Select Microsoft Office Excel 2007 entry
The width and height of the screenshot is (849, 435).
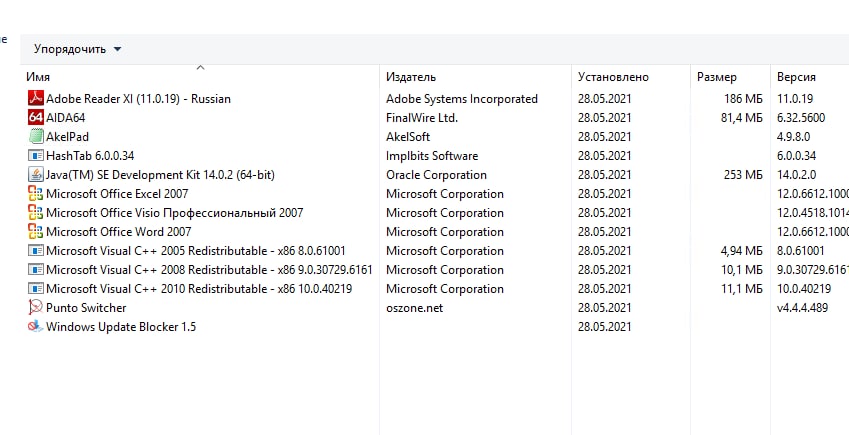click(117, 193)
